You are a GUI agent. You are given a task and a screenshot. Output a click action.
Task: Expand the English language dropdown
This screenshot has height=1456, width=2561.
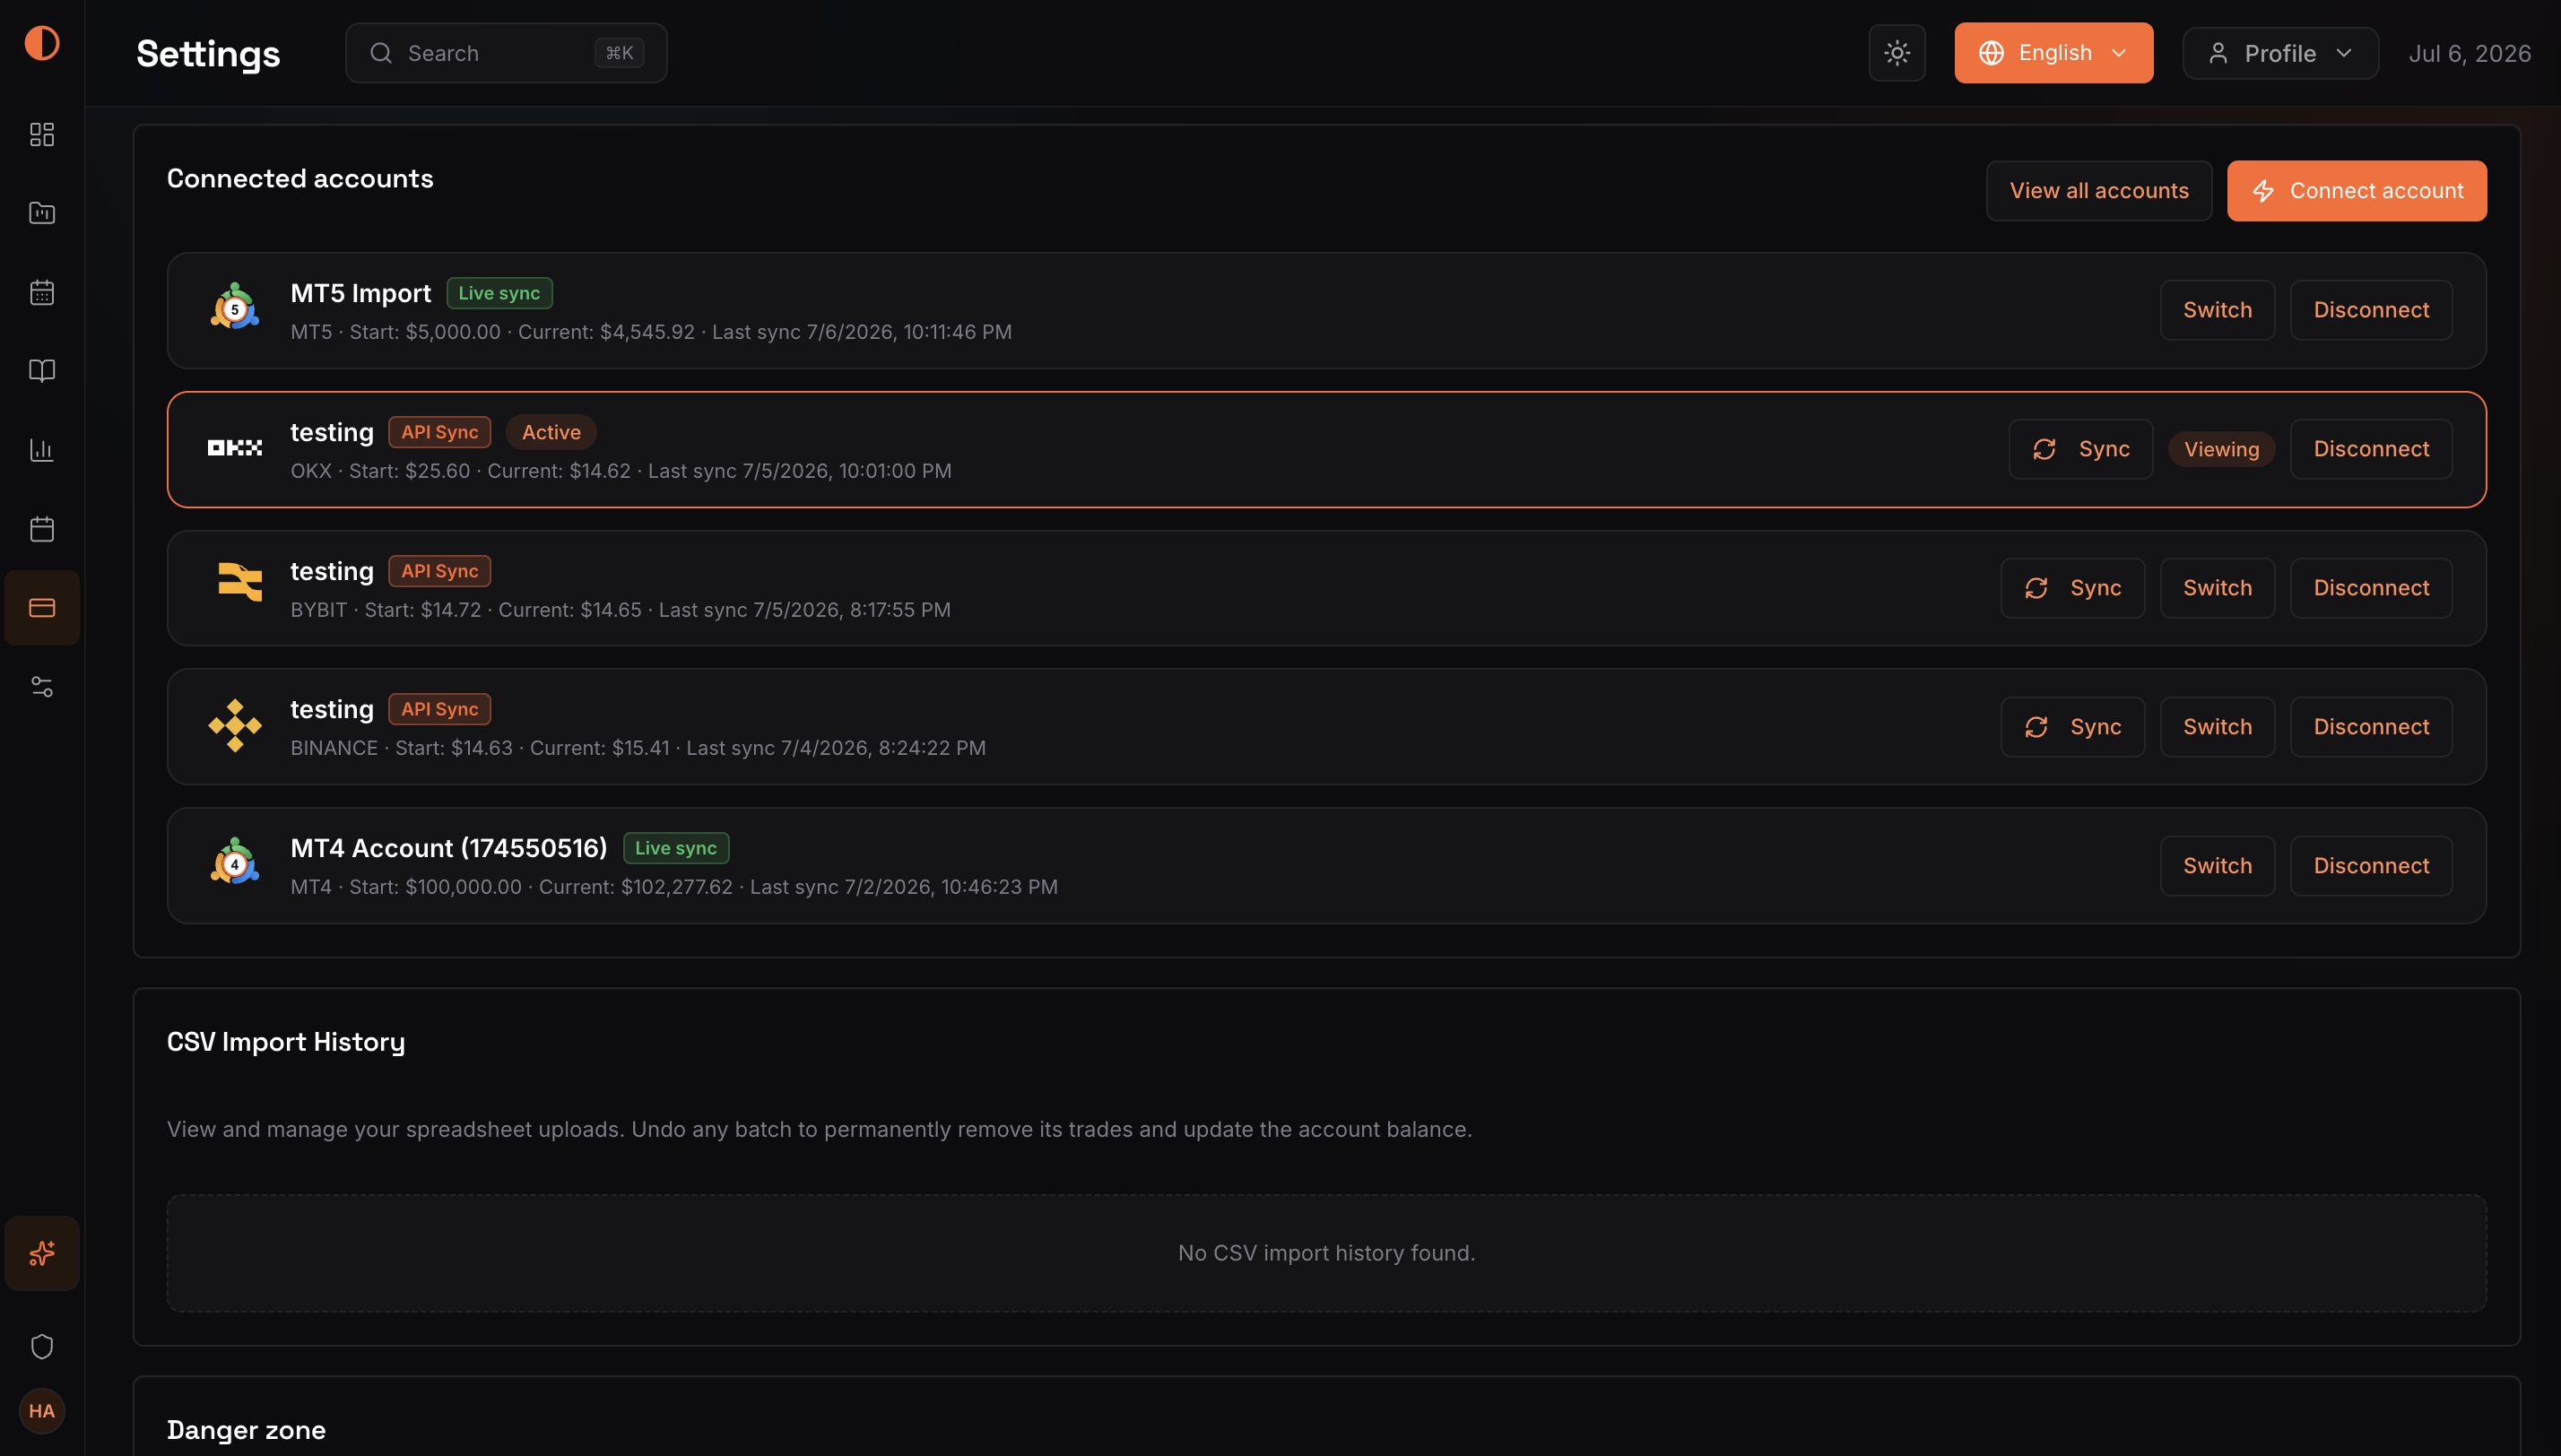coord(2053,53)
